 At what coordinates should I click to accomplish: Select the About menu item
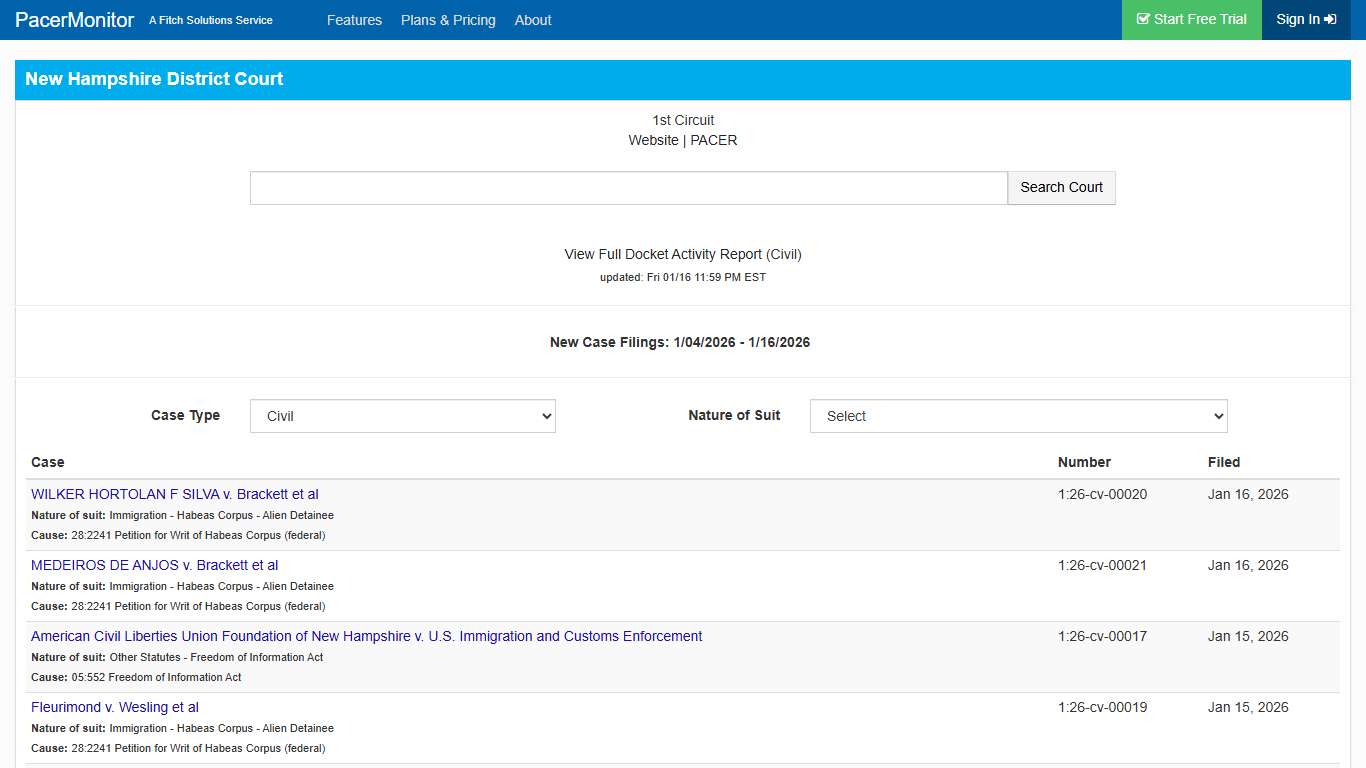[x=533, y=20]
